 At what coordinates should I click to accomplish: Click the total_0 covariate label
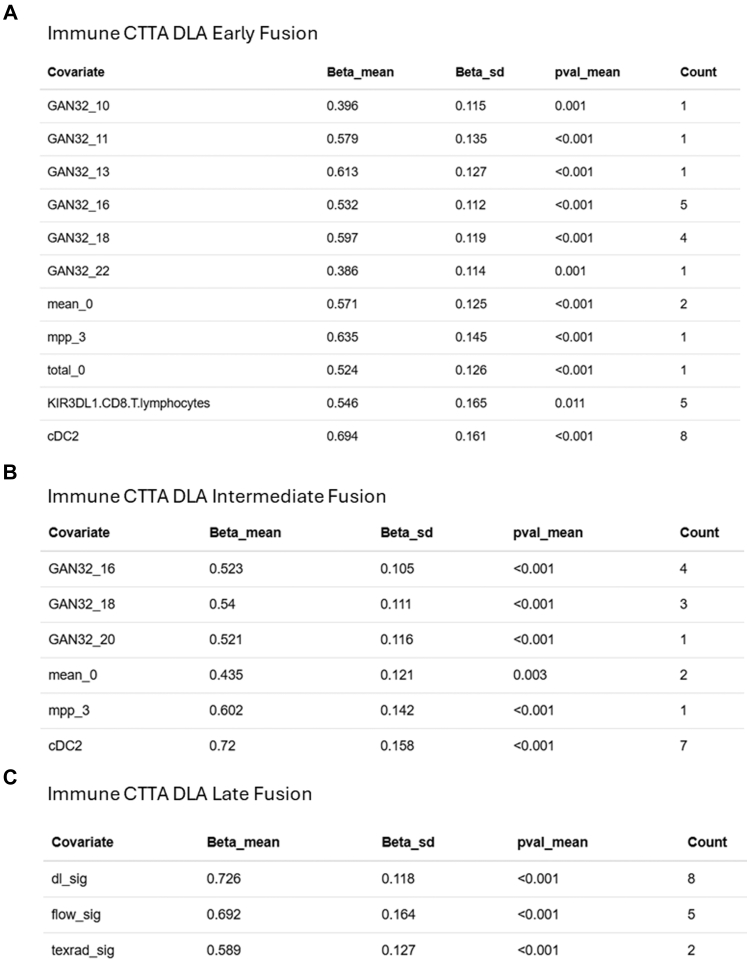(66, 370)
